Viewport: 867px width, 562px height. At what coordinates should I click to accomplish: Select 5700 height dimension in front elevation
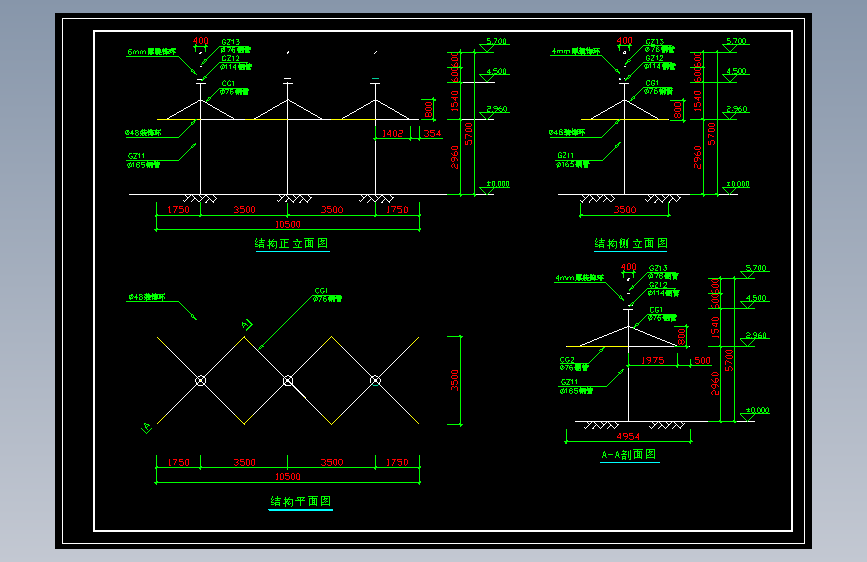[x=469, y=134]
